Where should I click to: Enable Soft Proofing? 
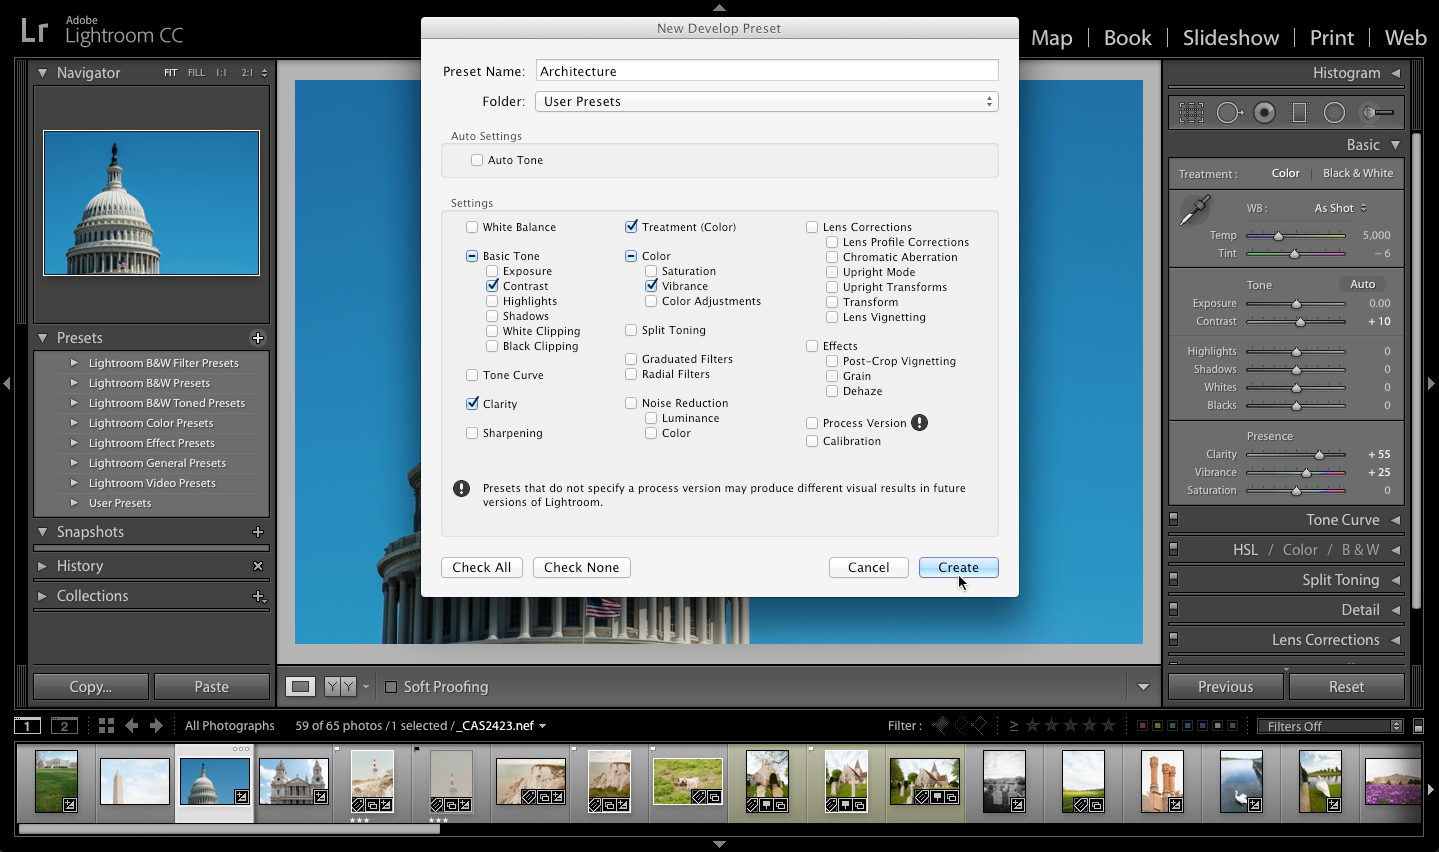(x=390, y=687)
